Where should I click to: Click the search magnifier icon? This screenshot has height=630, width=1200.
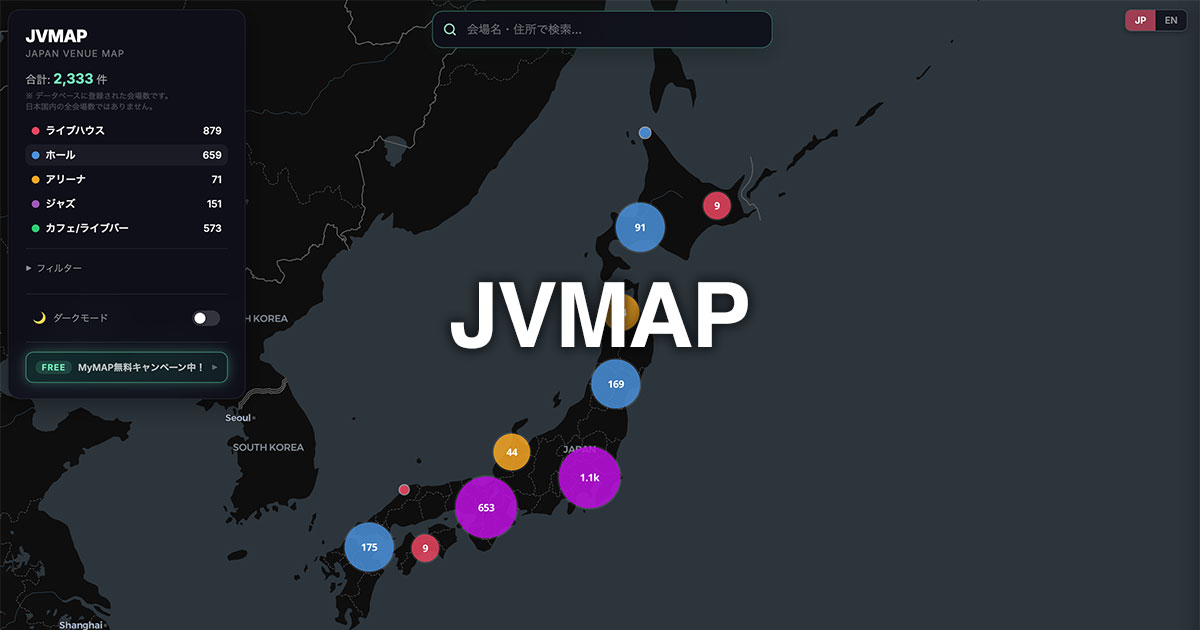point(450,30)
